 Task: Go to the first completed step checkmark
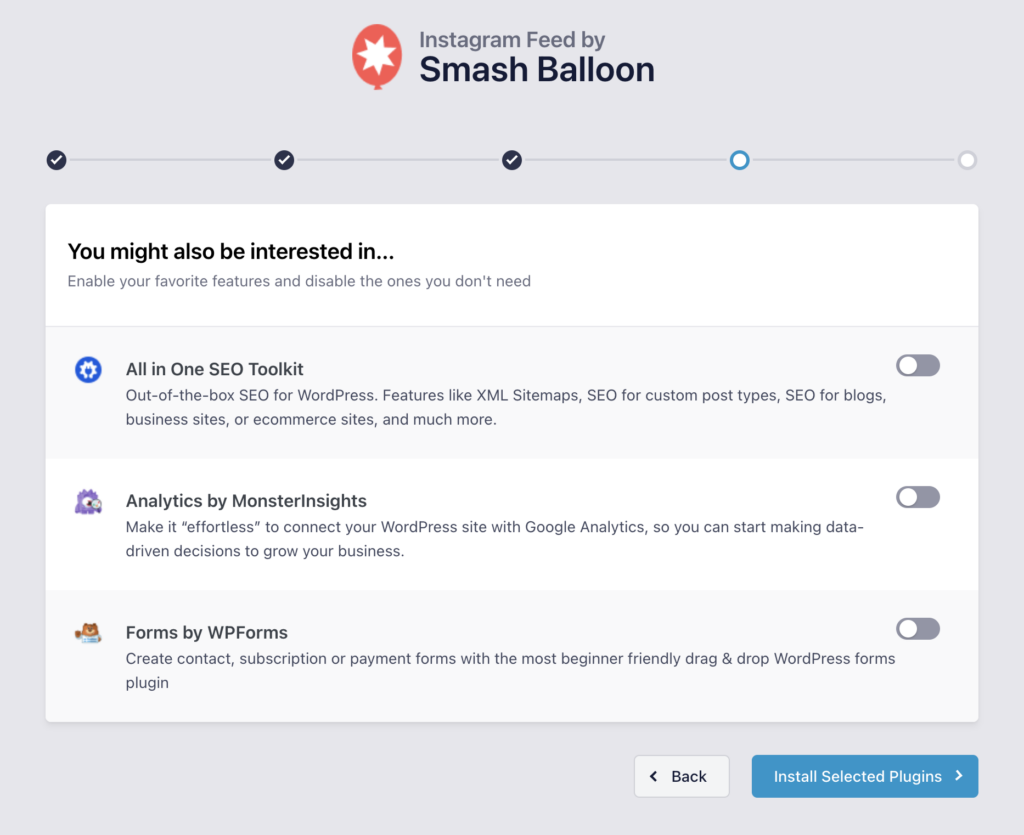pos(57,160)
